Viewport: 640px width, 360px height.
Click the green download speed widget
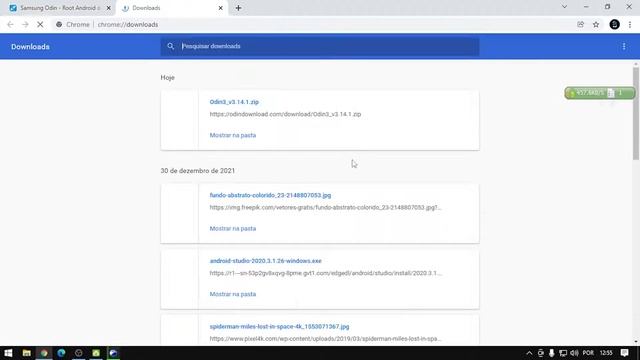(600, 93)
